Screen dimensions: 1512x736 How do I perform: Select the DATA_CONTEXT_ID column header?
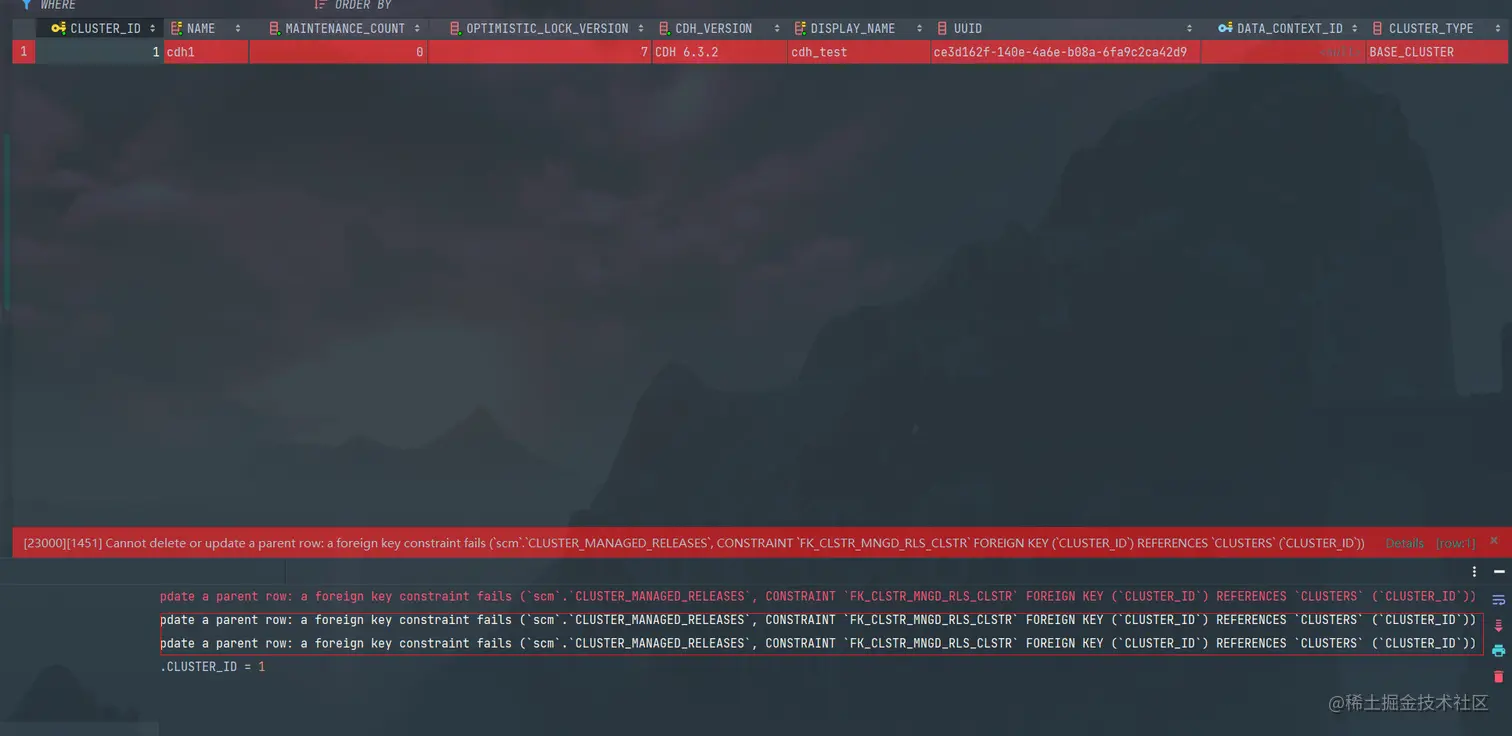click(1283, 28)
